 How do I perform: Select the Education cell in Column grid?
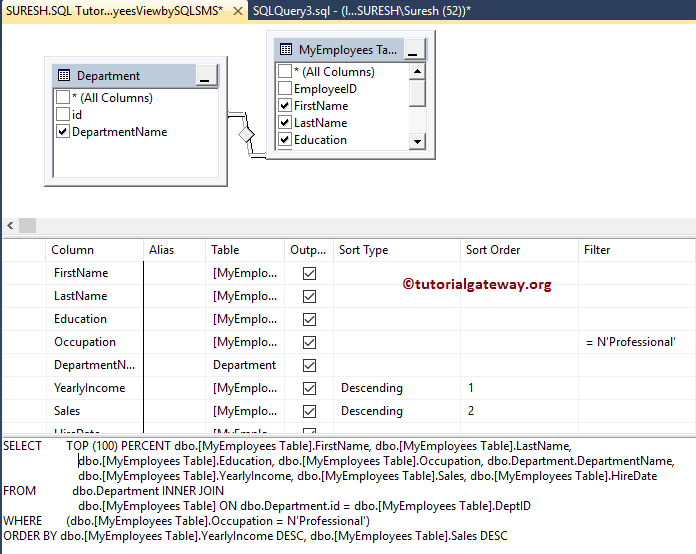click(x=95, y=319)
